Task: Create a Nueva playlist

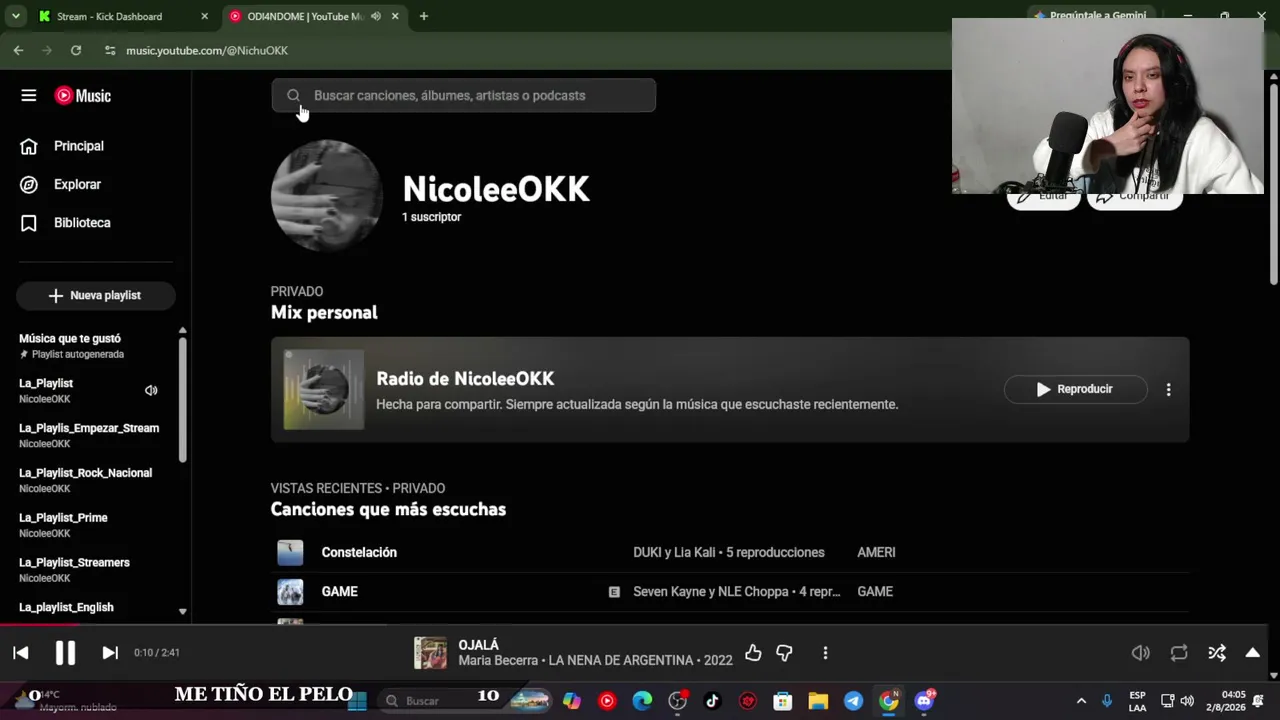Action: tap(96, 295)
